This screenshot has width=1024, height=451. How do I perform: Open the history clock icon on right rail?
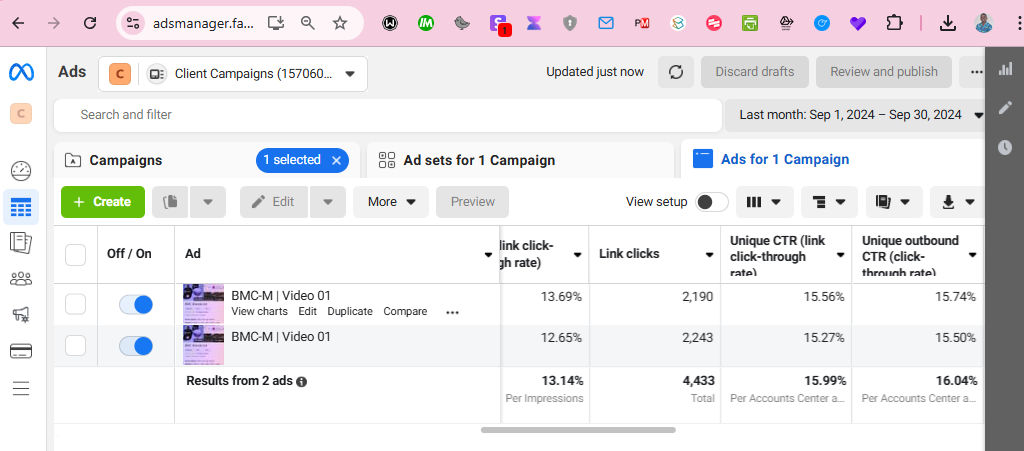point(1005,148)
